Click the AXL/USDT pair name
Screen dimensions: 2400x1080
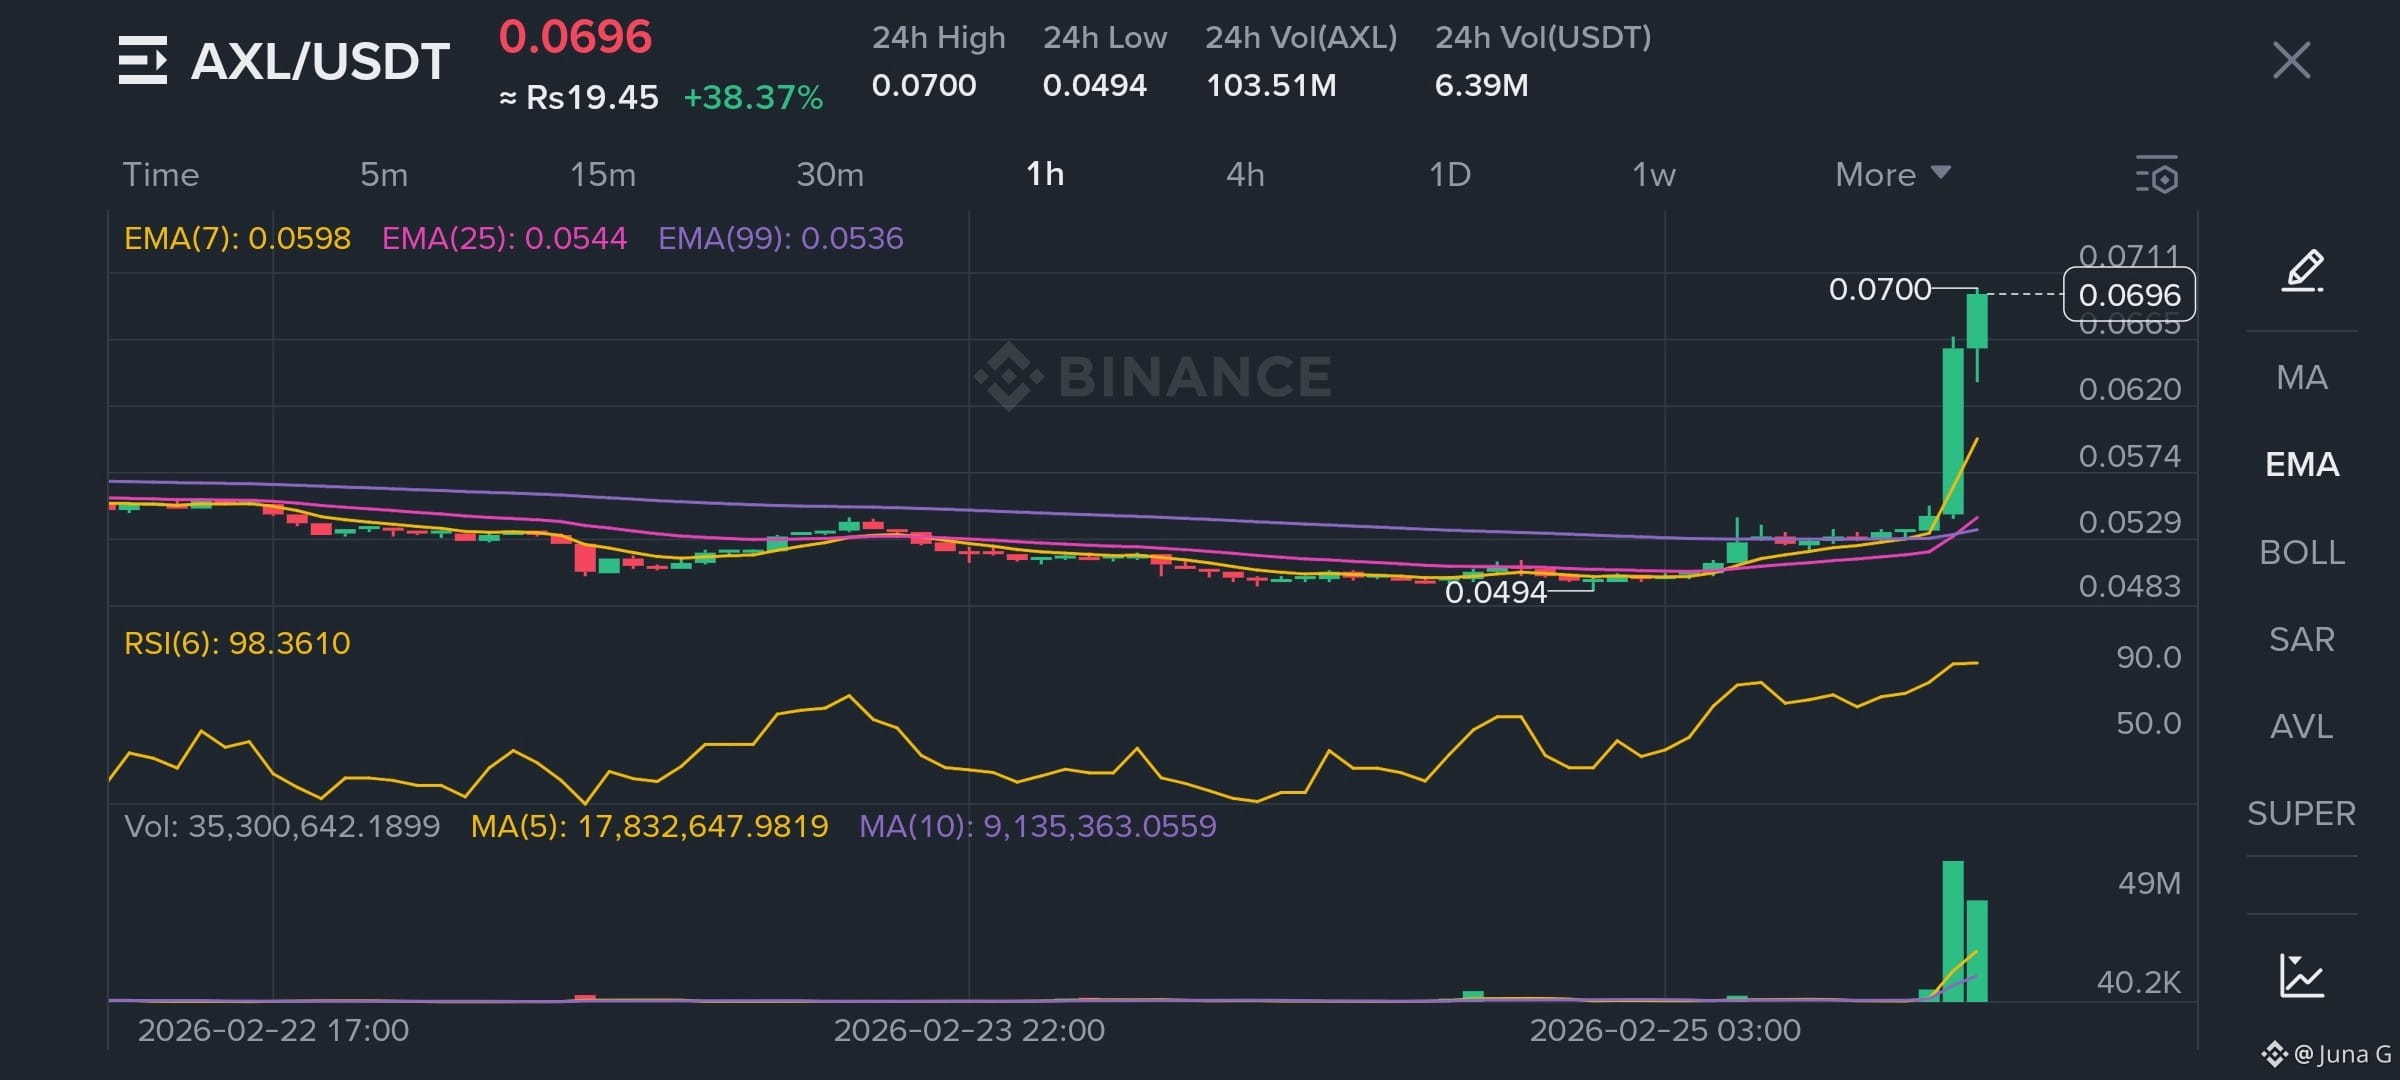tap(320, 61)
